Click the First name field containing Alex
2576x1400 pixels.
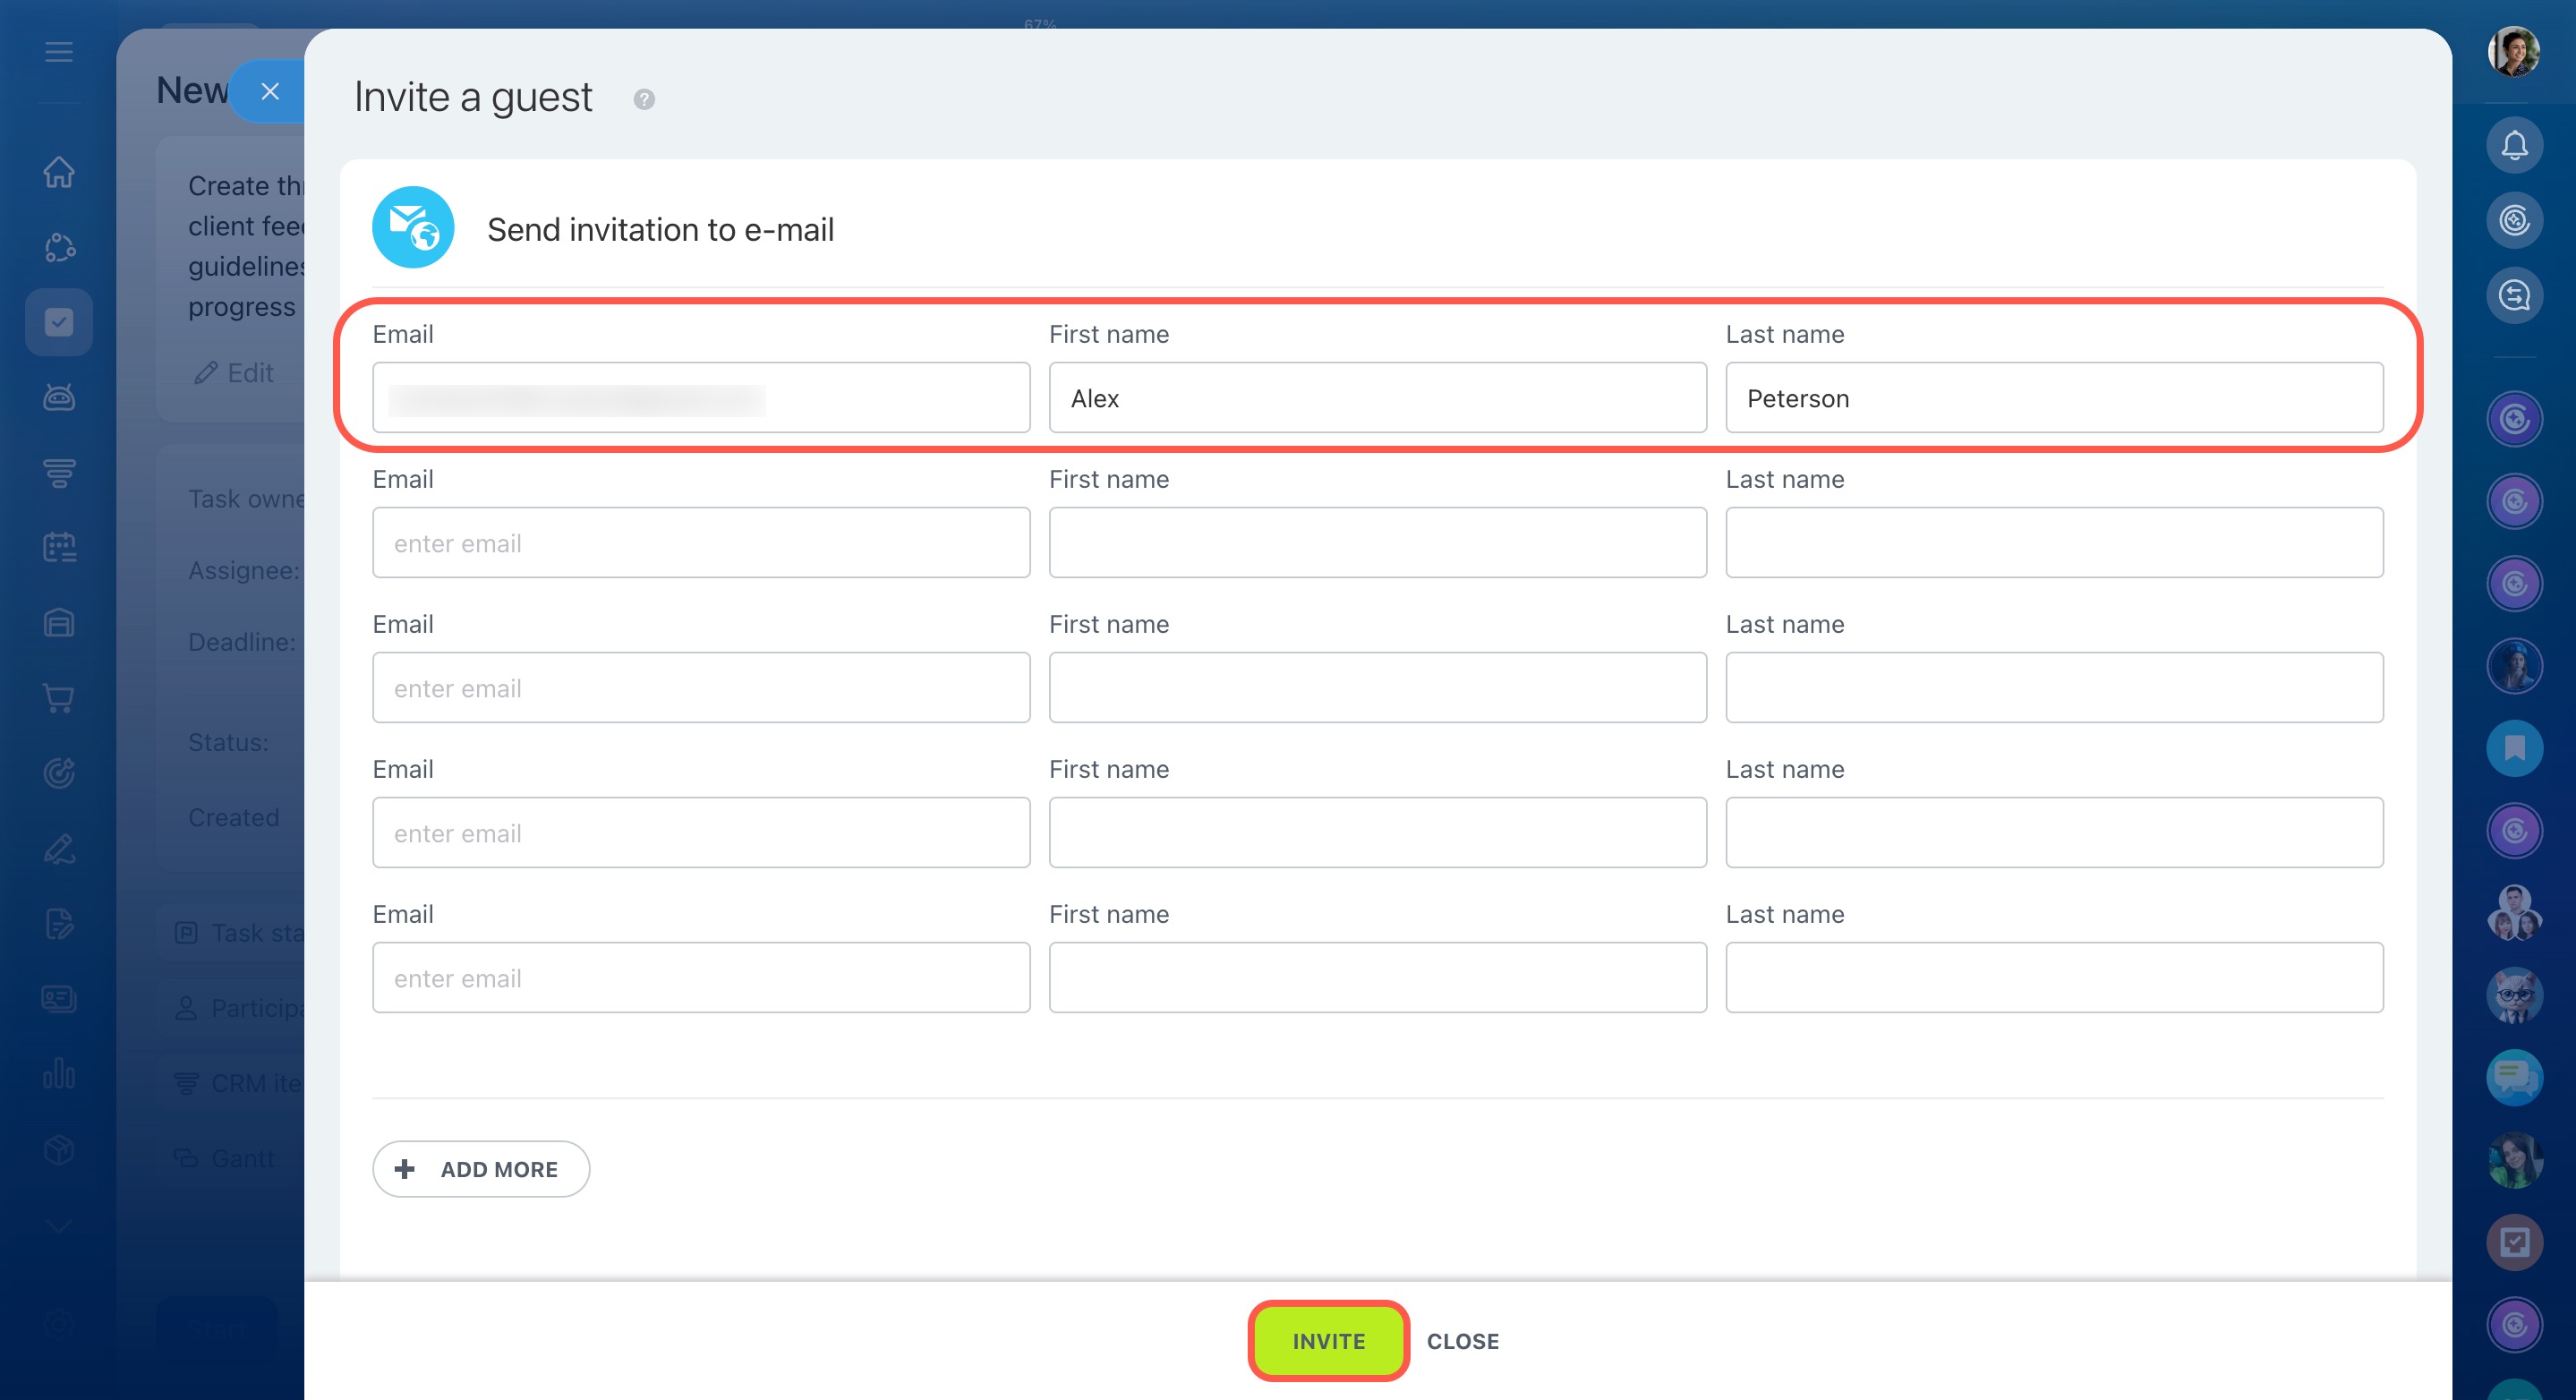tap(1377, 398)
